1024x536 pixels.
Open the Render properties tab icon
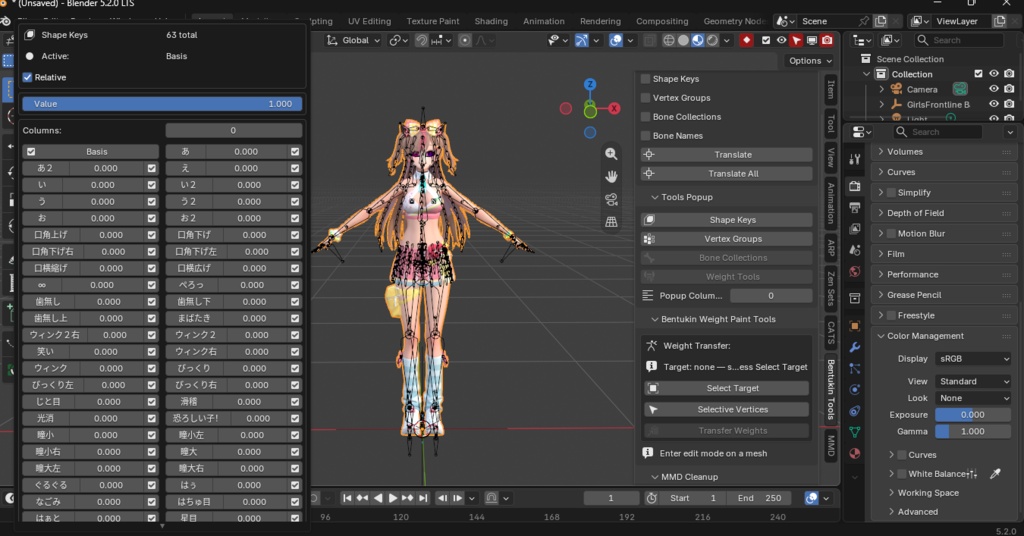point(854,187)
